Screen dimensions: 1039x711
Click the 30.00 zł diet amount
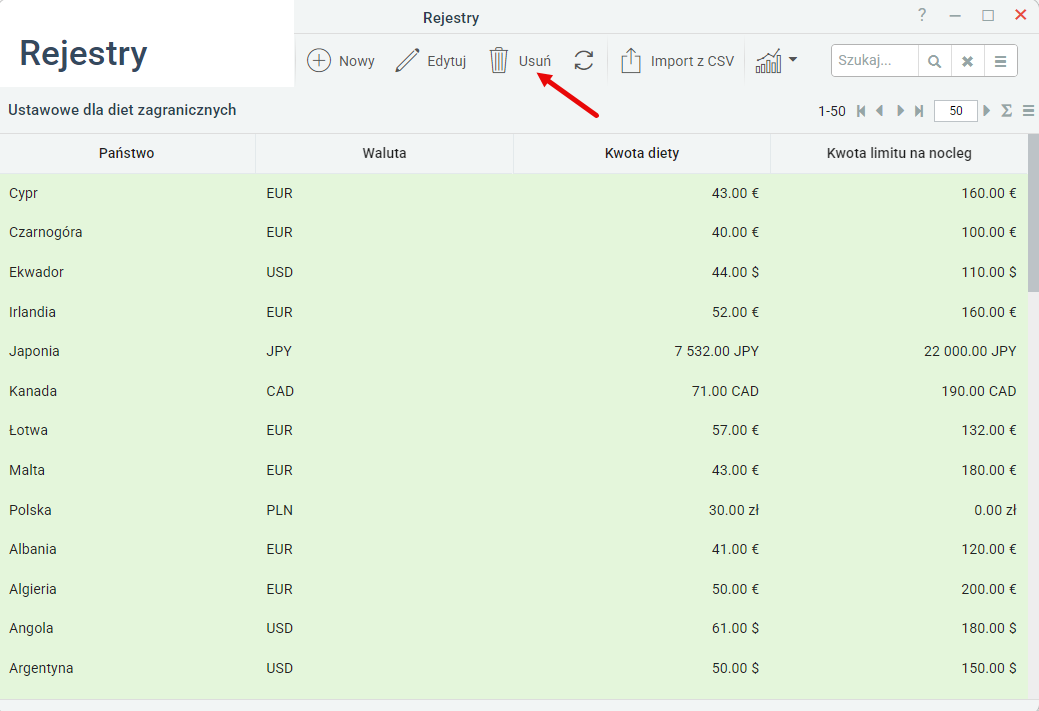(x=734, y=510)
